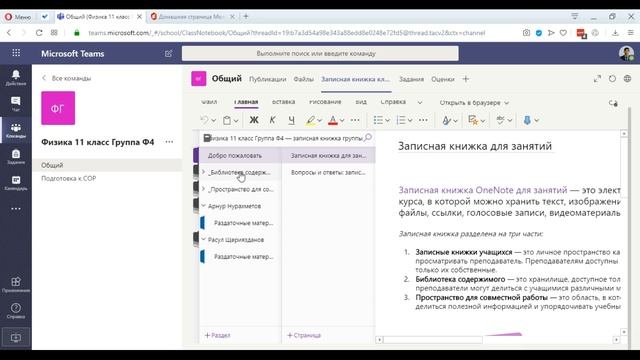This screenshot has width=640, height=360.
Task: Add a new page (+ Страница)
Action: 304,335
